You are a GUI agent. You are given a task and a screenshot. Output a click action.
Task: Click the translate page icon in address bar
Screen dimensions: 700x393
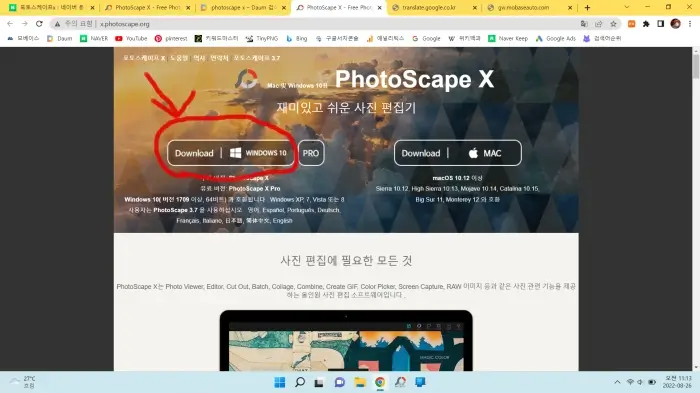tap(584, 24)
